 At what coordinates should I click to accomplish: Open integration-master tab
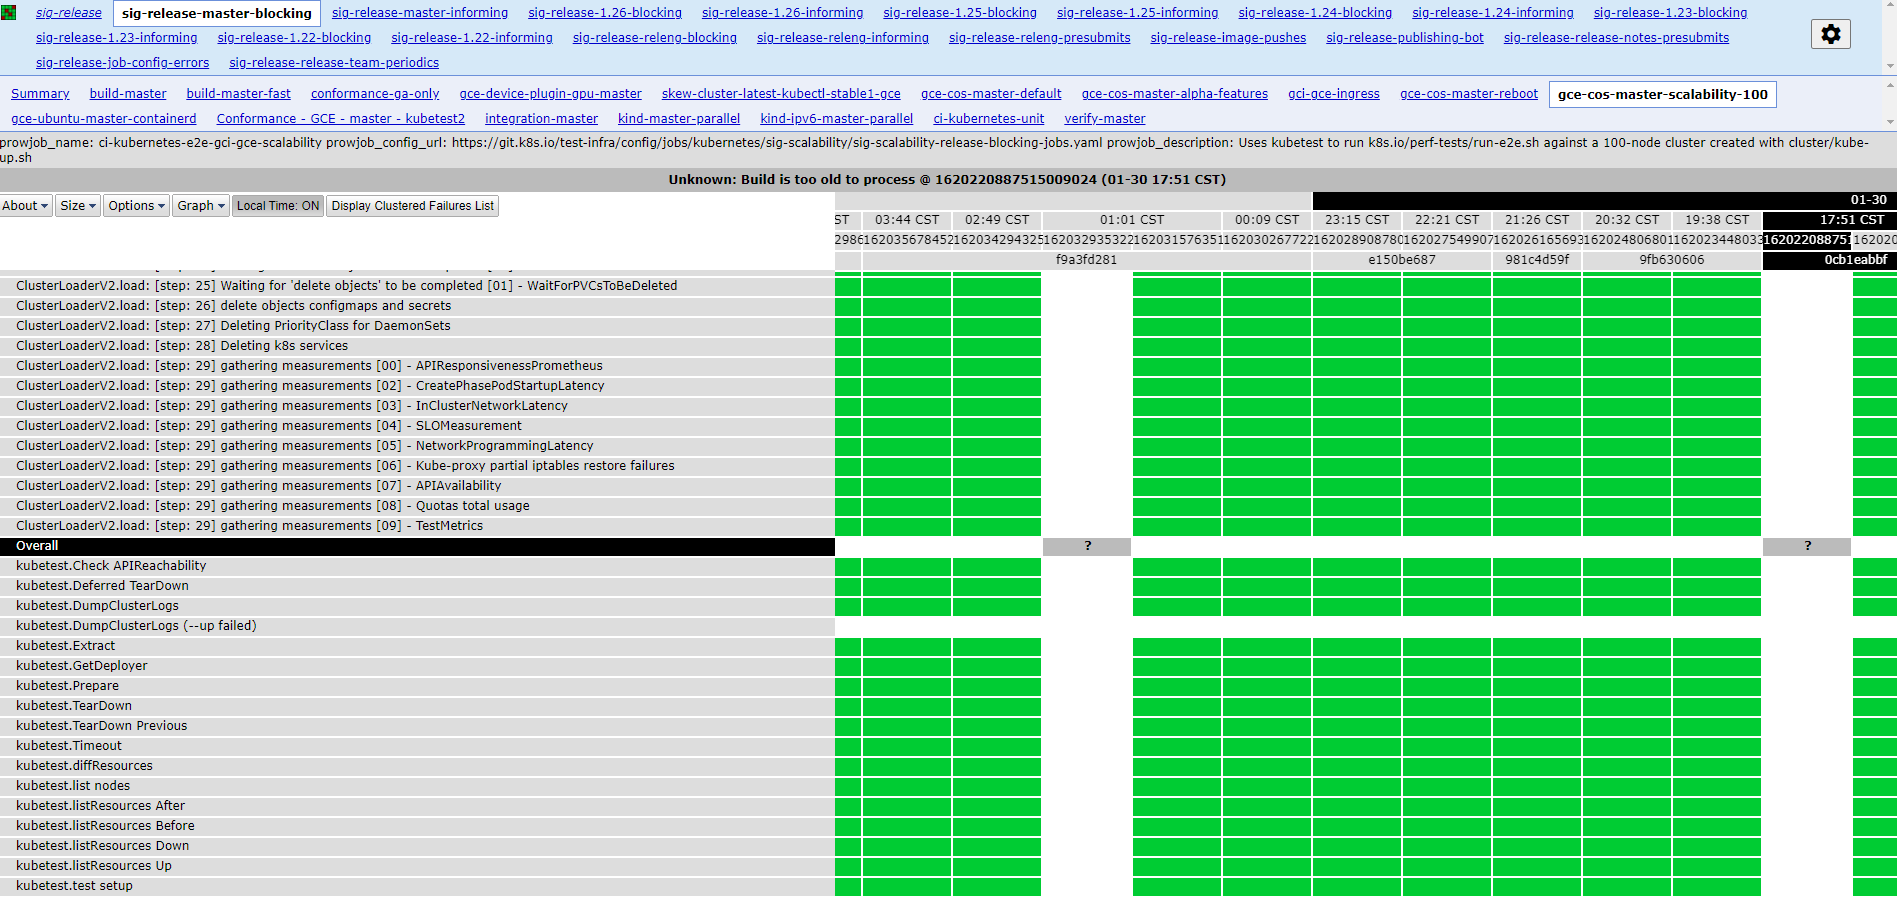click(541, 119)
